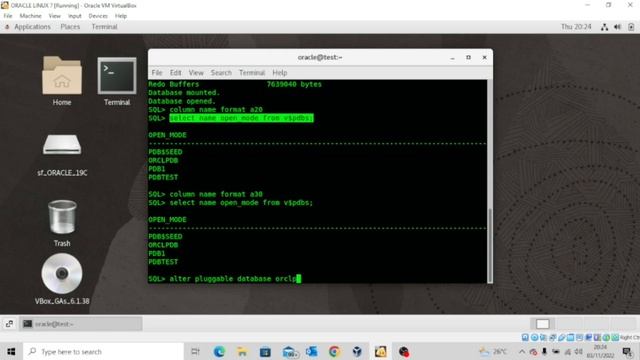The height and width of the screenshot is (360, 640).
Task: Click the power icon in the GNOME top bar
Action: pyautogui.click(x=631, y=27)
